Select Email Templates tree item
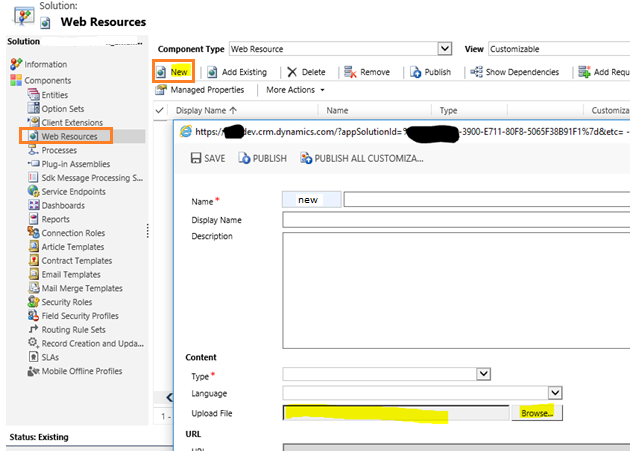This screenshot has height=451, width=630. pyautogui.click(x=71, y=274)
